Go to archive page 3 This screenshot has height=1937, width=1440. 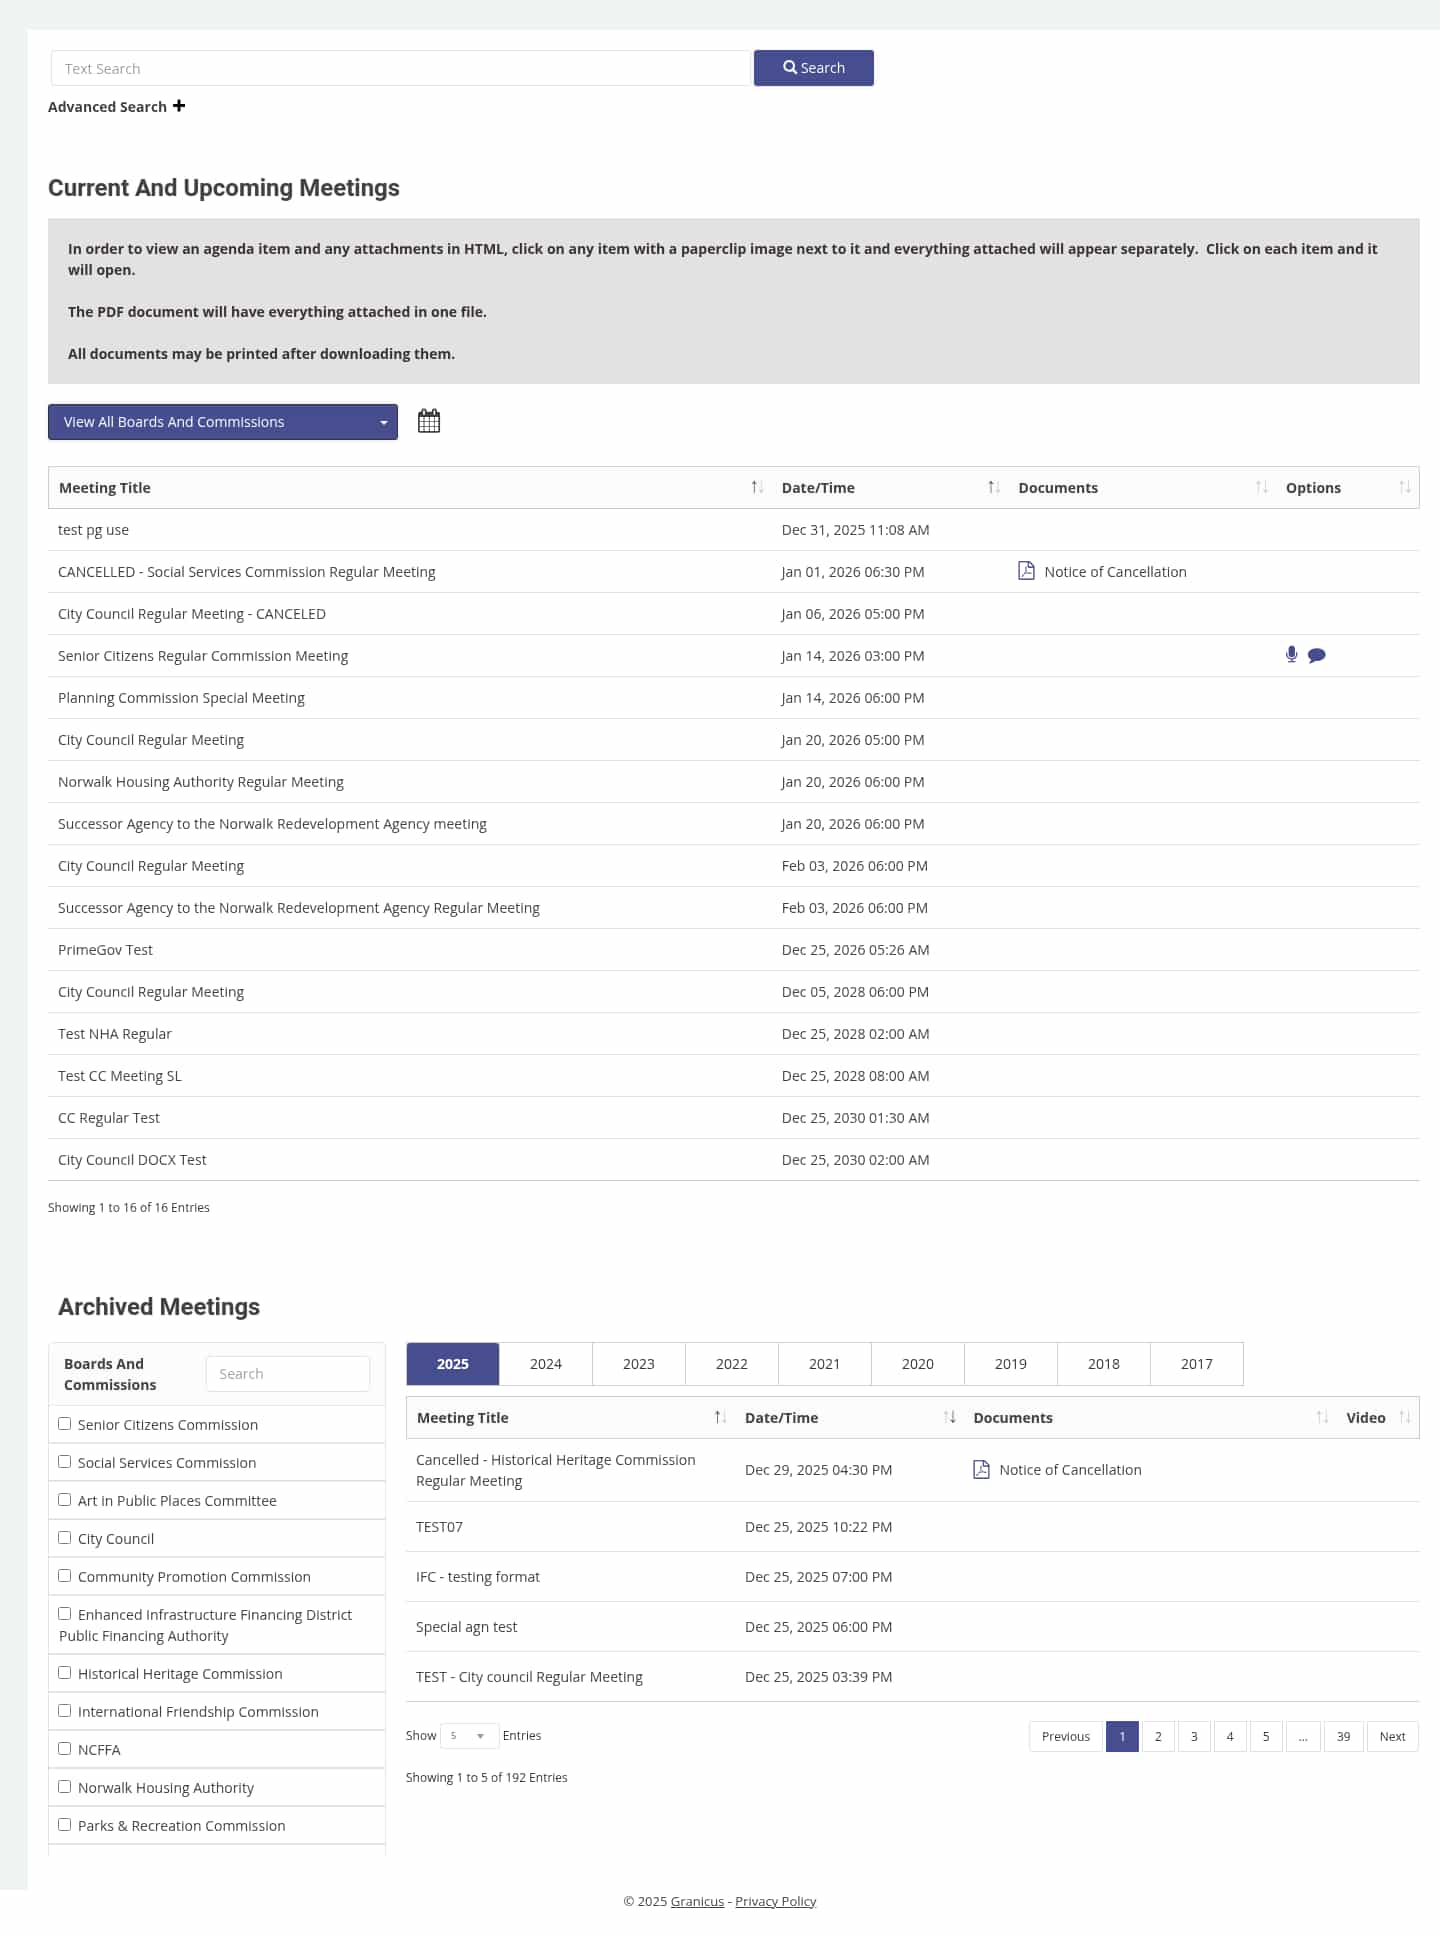1194,1736
